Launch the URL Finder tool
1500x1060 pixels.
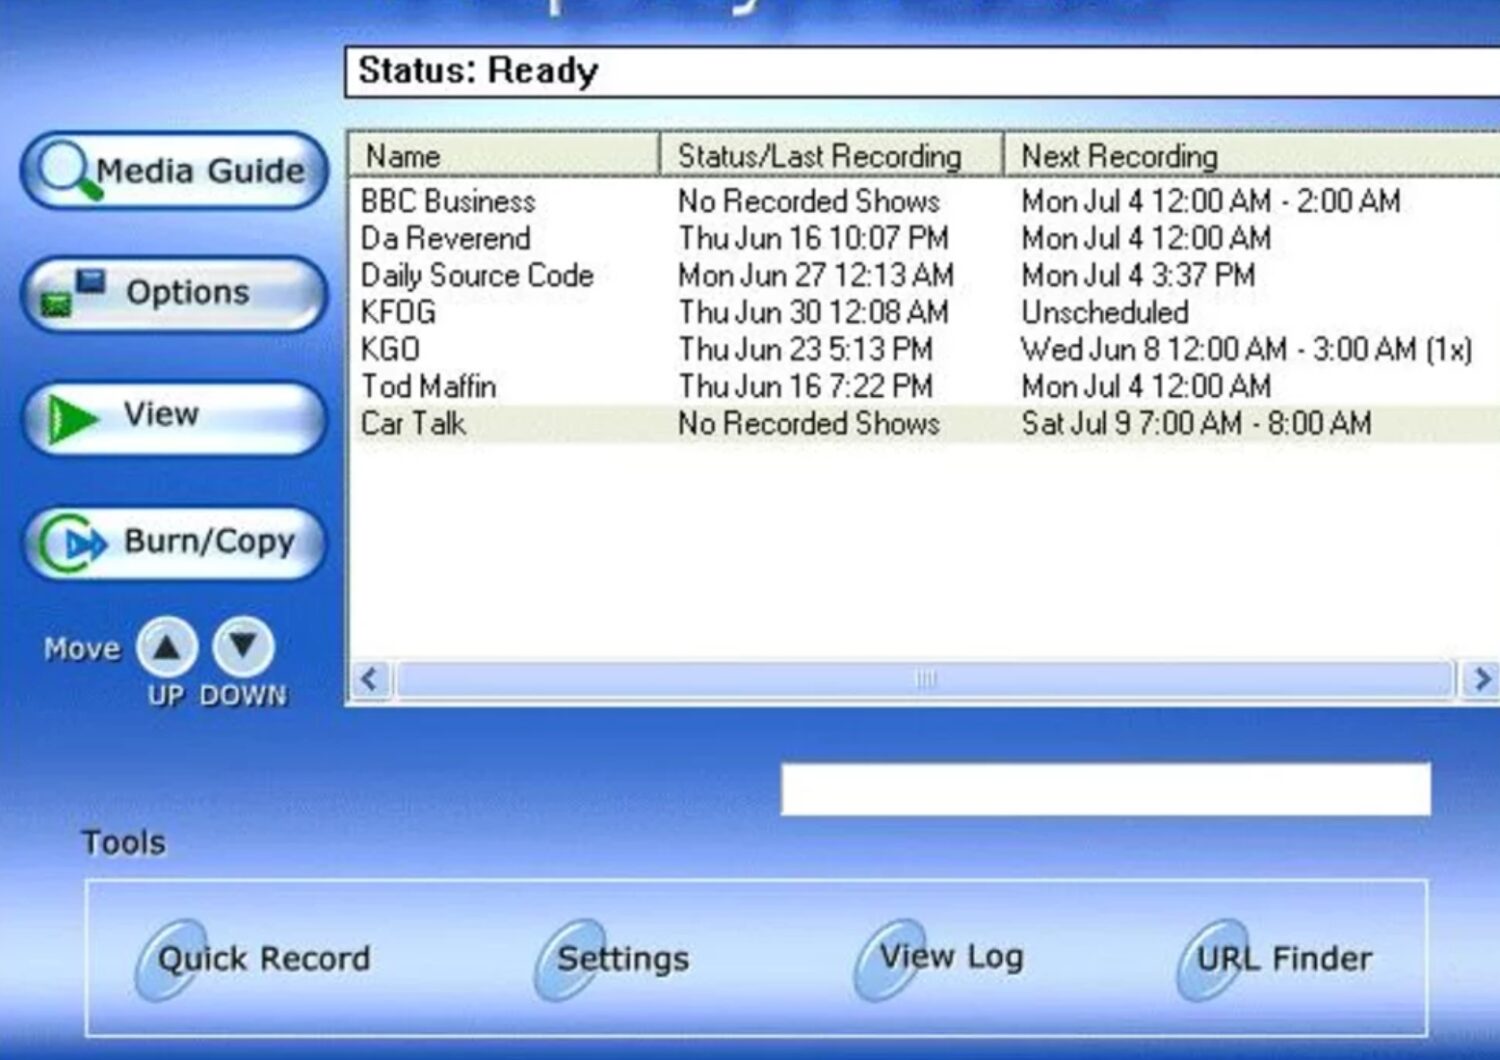point(1275,959)
